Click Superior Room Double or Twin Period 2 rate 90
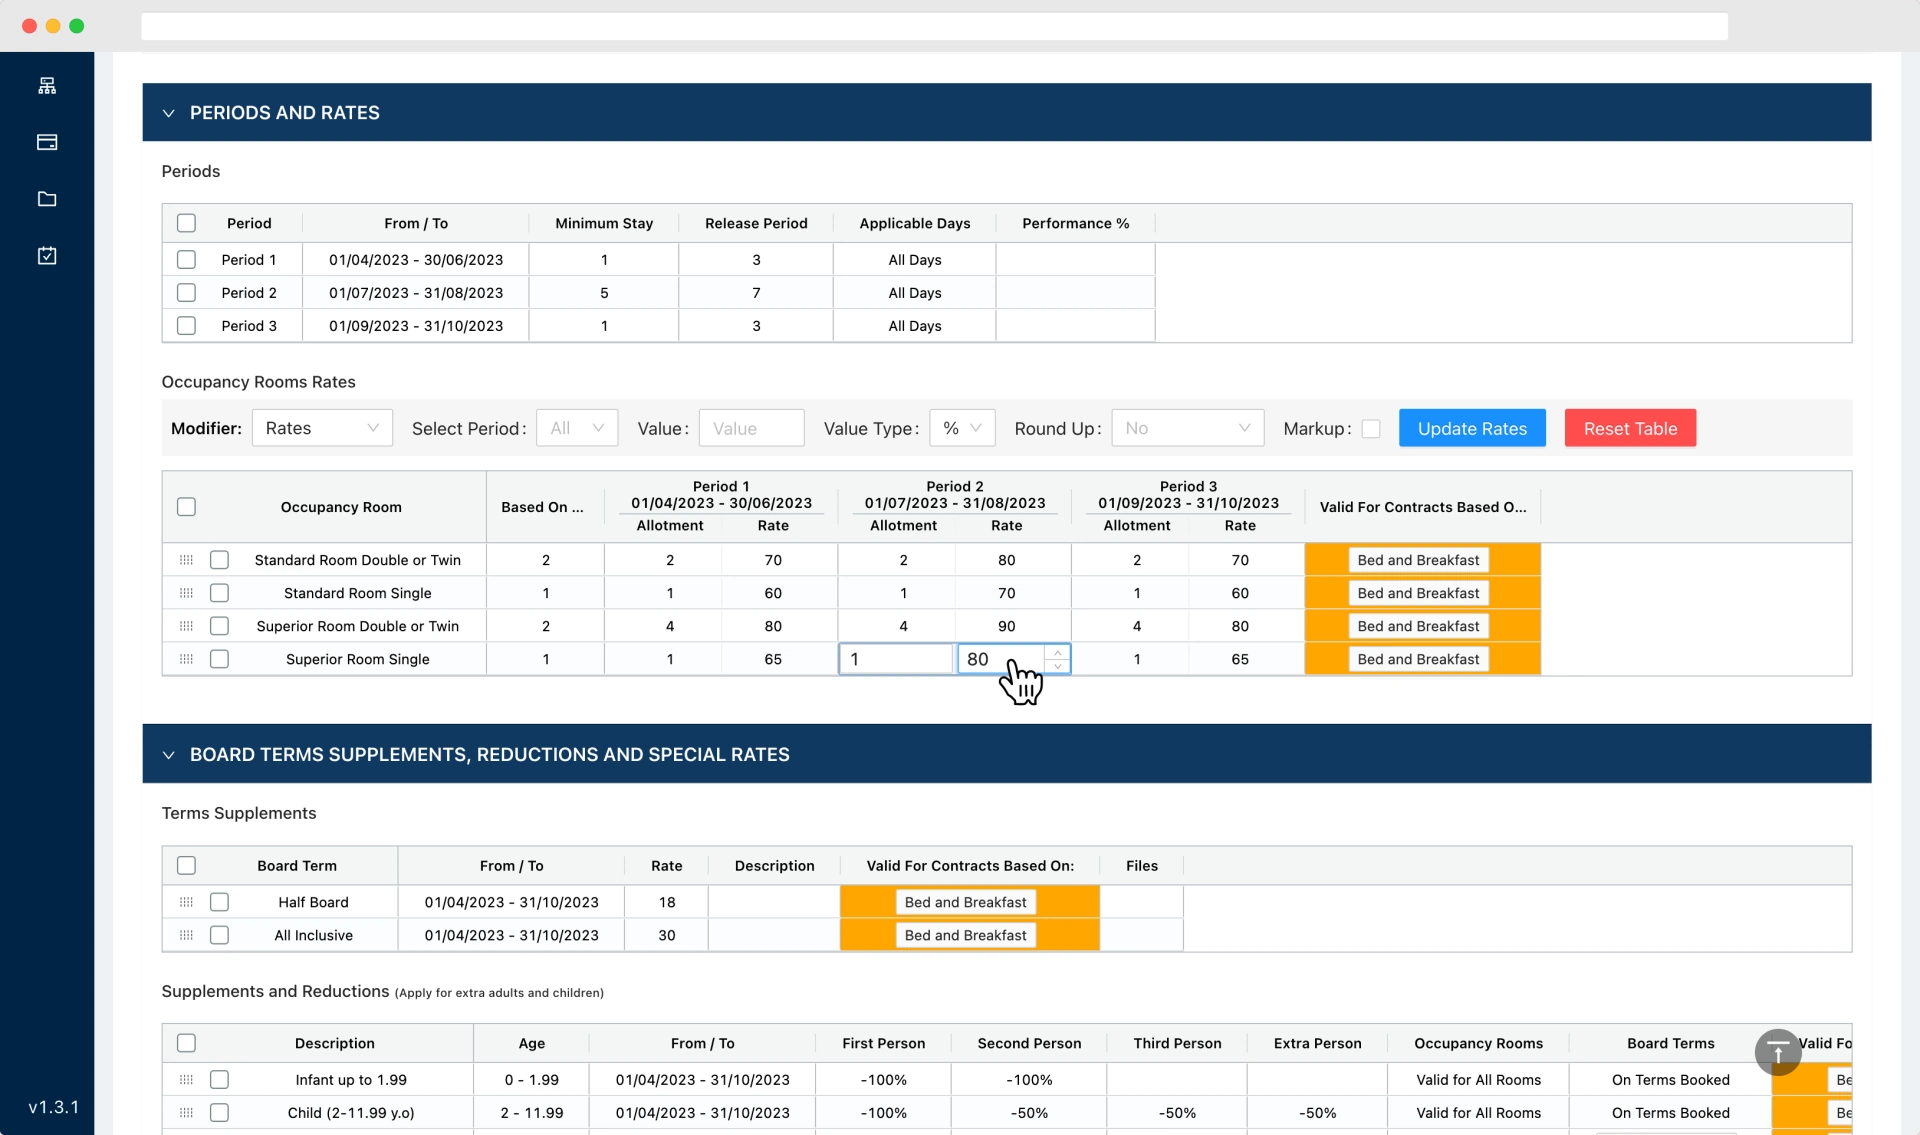 pyautogui.click(x=1006, y=626)
